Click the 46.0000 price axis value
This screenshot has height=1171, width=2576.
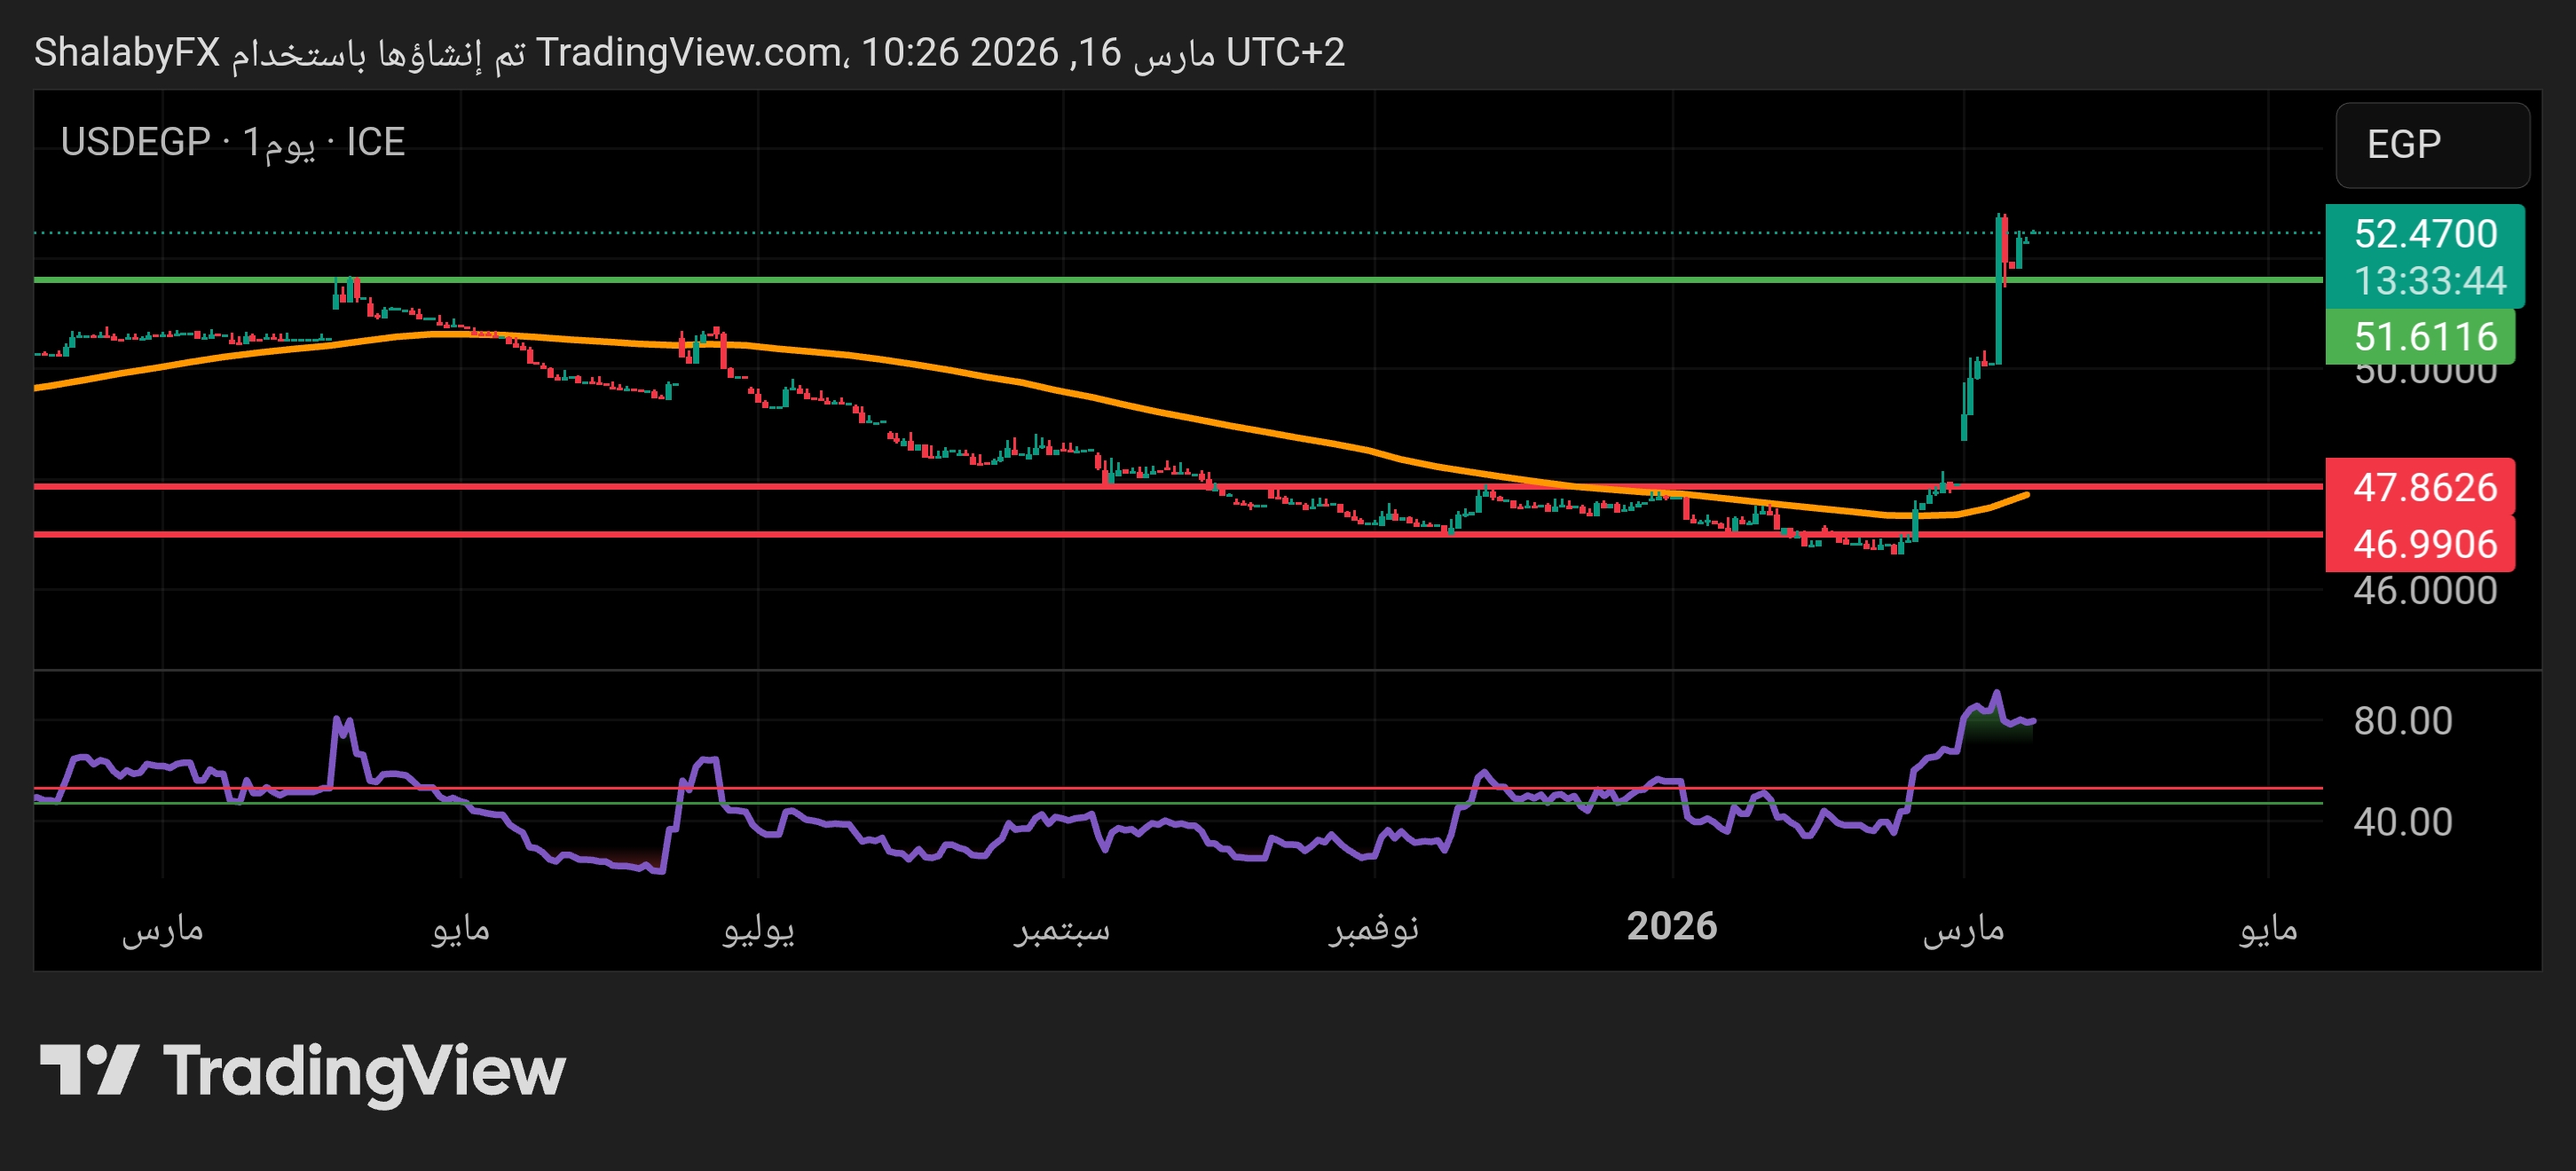tap(2424, 591)
